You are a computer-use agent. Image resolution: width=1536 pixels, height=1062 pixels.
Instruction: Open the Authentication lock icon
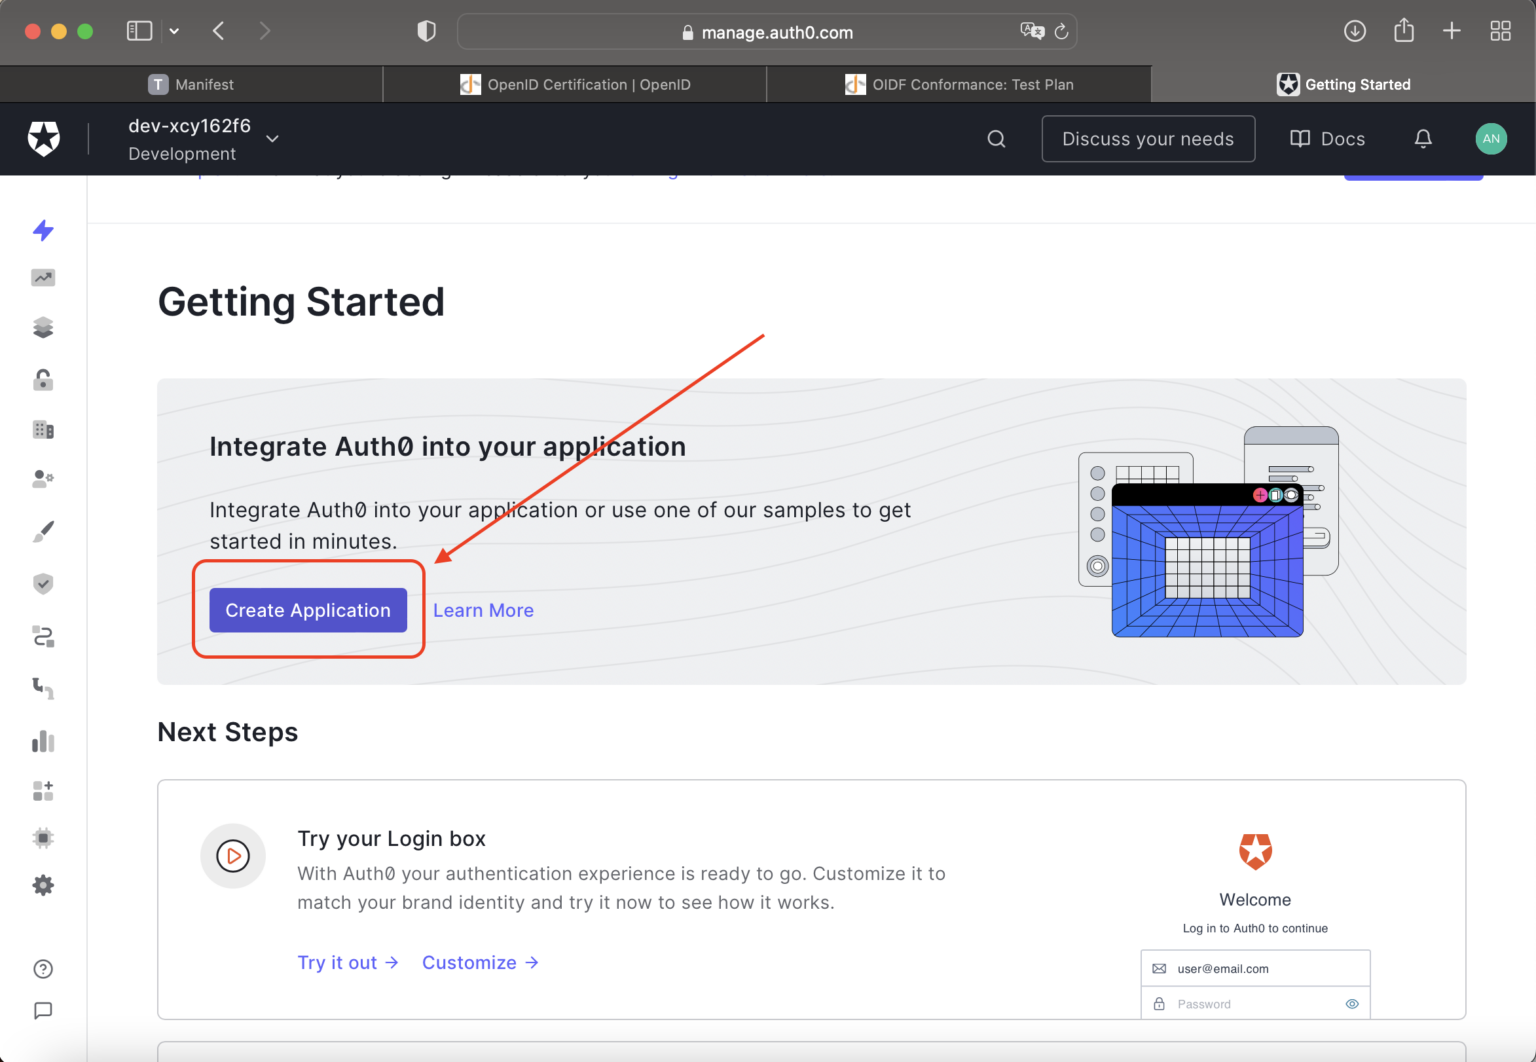[43, 379]
